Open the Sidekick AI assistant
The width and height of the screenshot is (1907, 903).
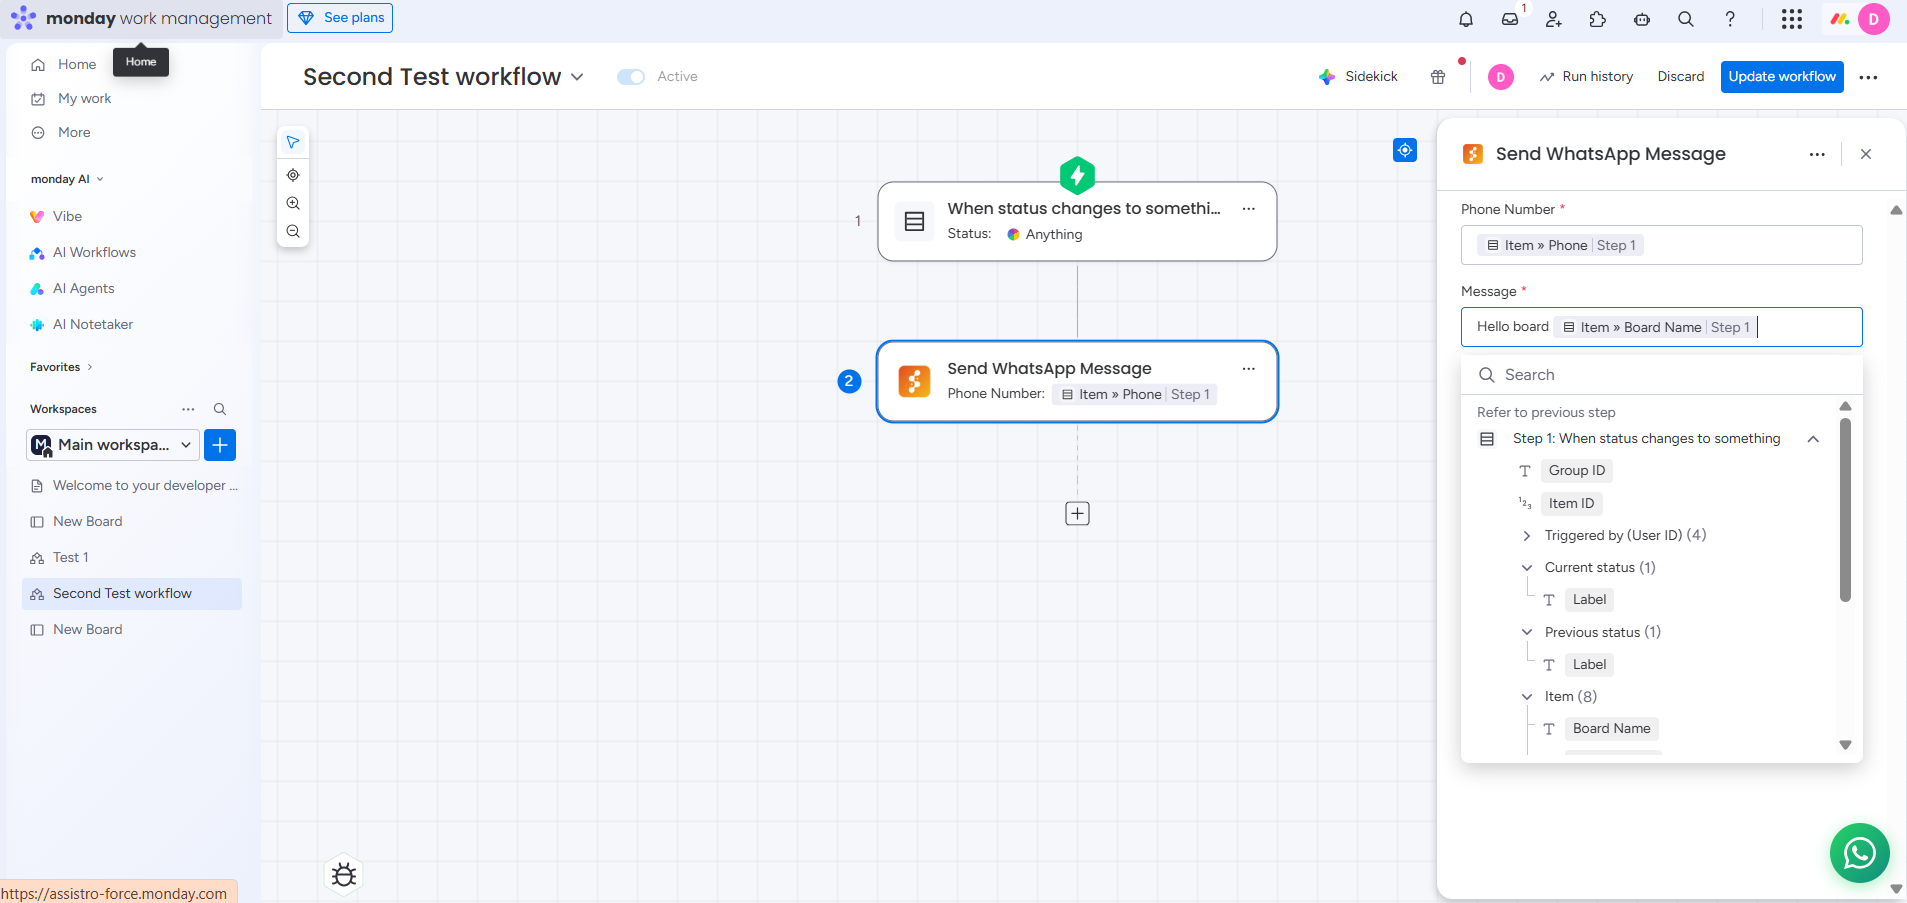(1358, 77)
